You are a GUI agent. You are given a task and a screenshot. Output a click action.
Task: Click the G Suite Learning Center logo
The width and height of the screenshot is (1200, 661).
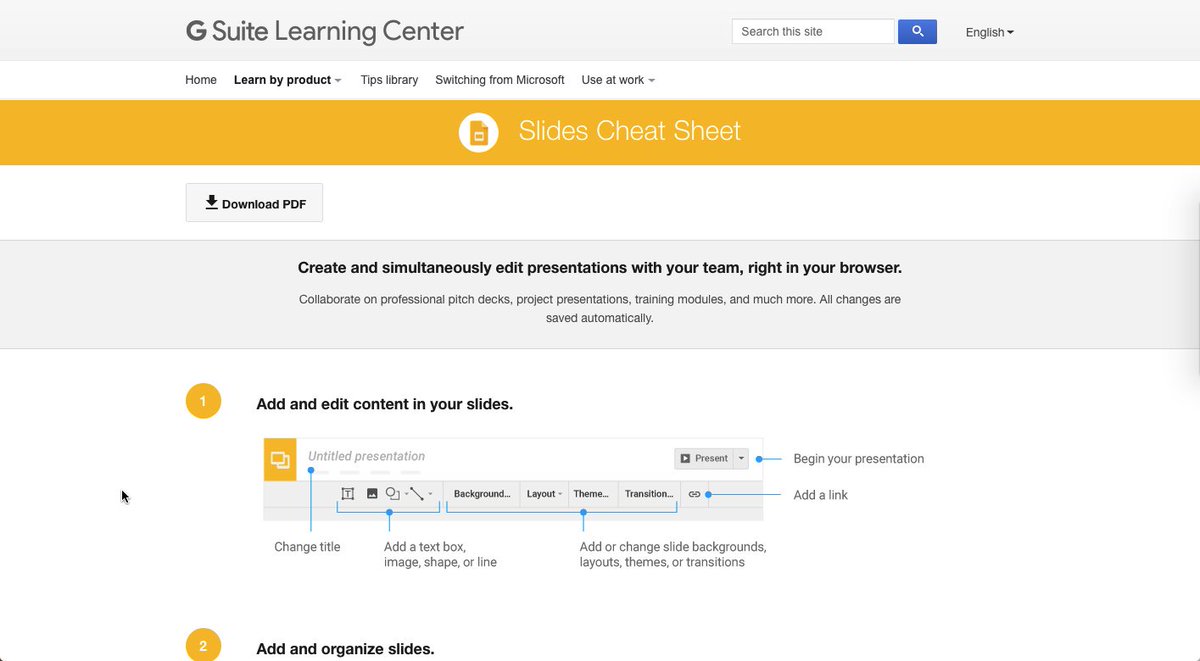coord(325,32)
